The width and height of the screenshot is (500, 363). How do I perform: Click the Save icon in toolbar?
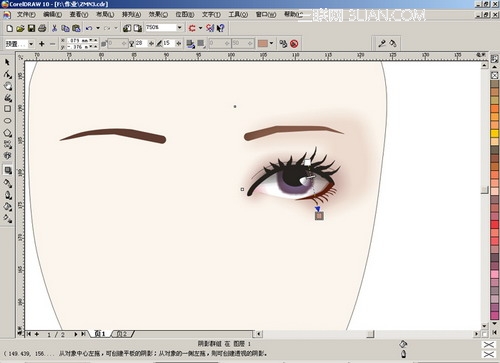(x=31, y=28)
